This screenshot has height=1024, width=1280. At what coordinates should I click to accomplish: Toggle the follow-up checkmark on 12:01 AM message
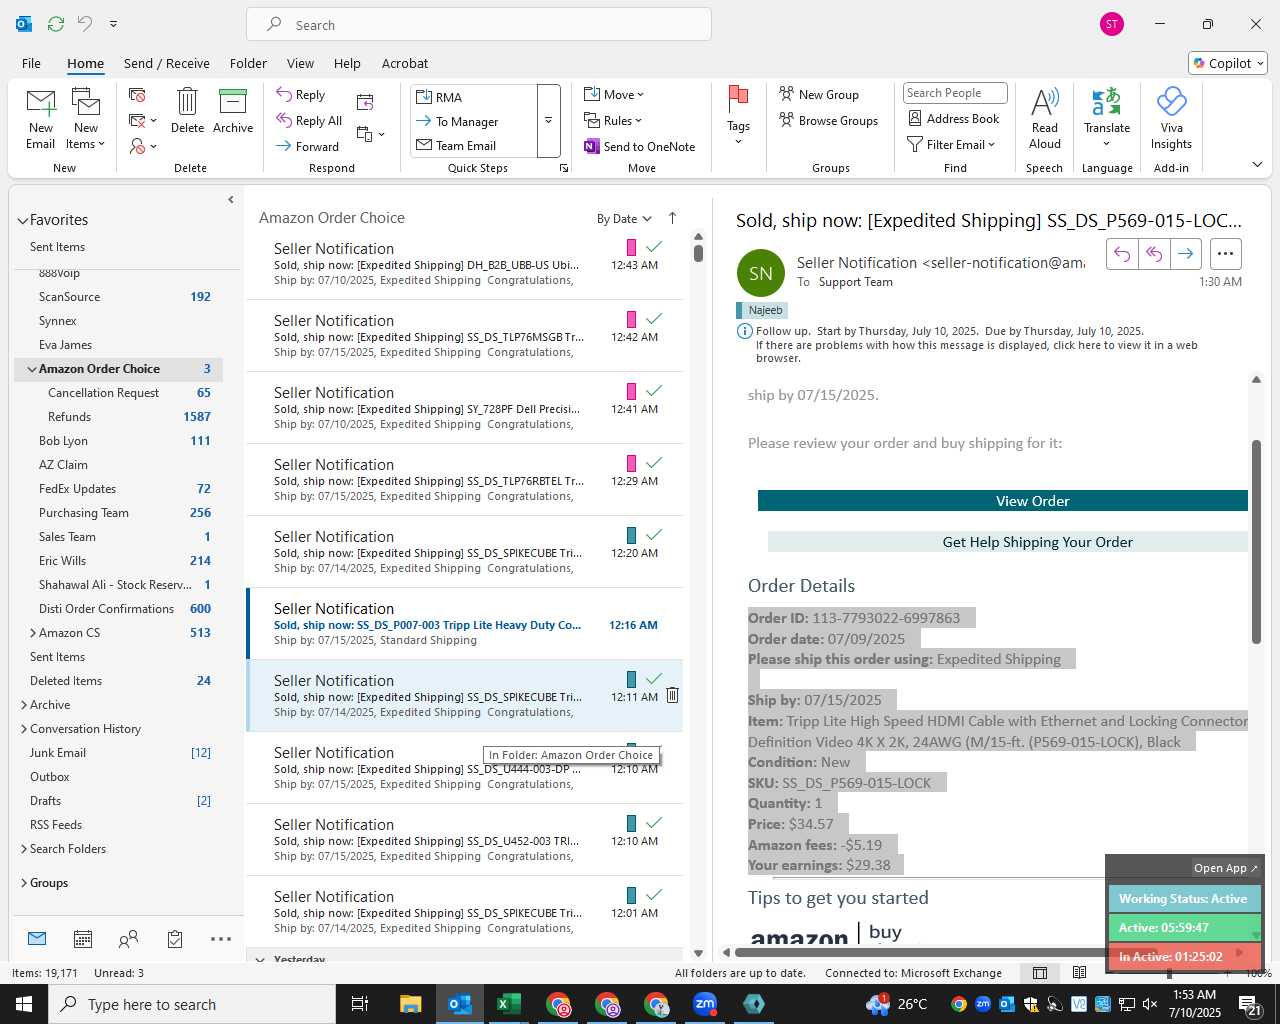click(x=654, y=894)
